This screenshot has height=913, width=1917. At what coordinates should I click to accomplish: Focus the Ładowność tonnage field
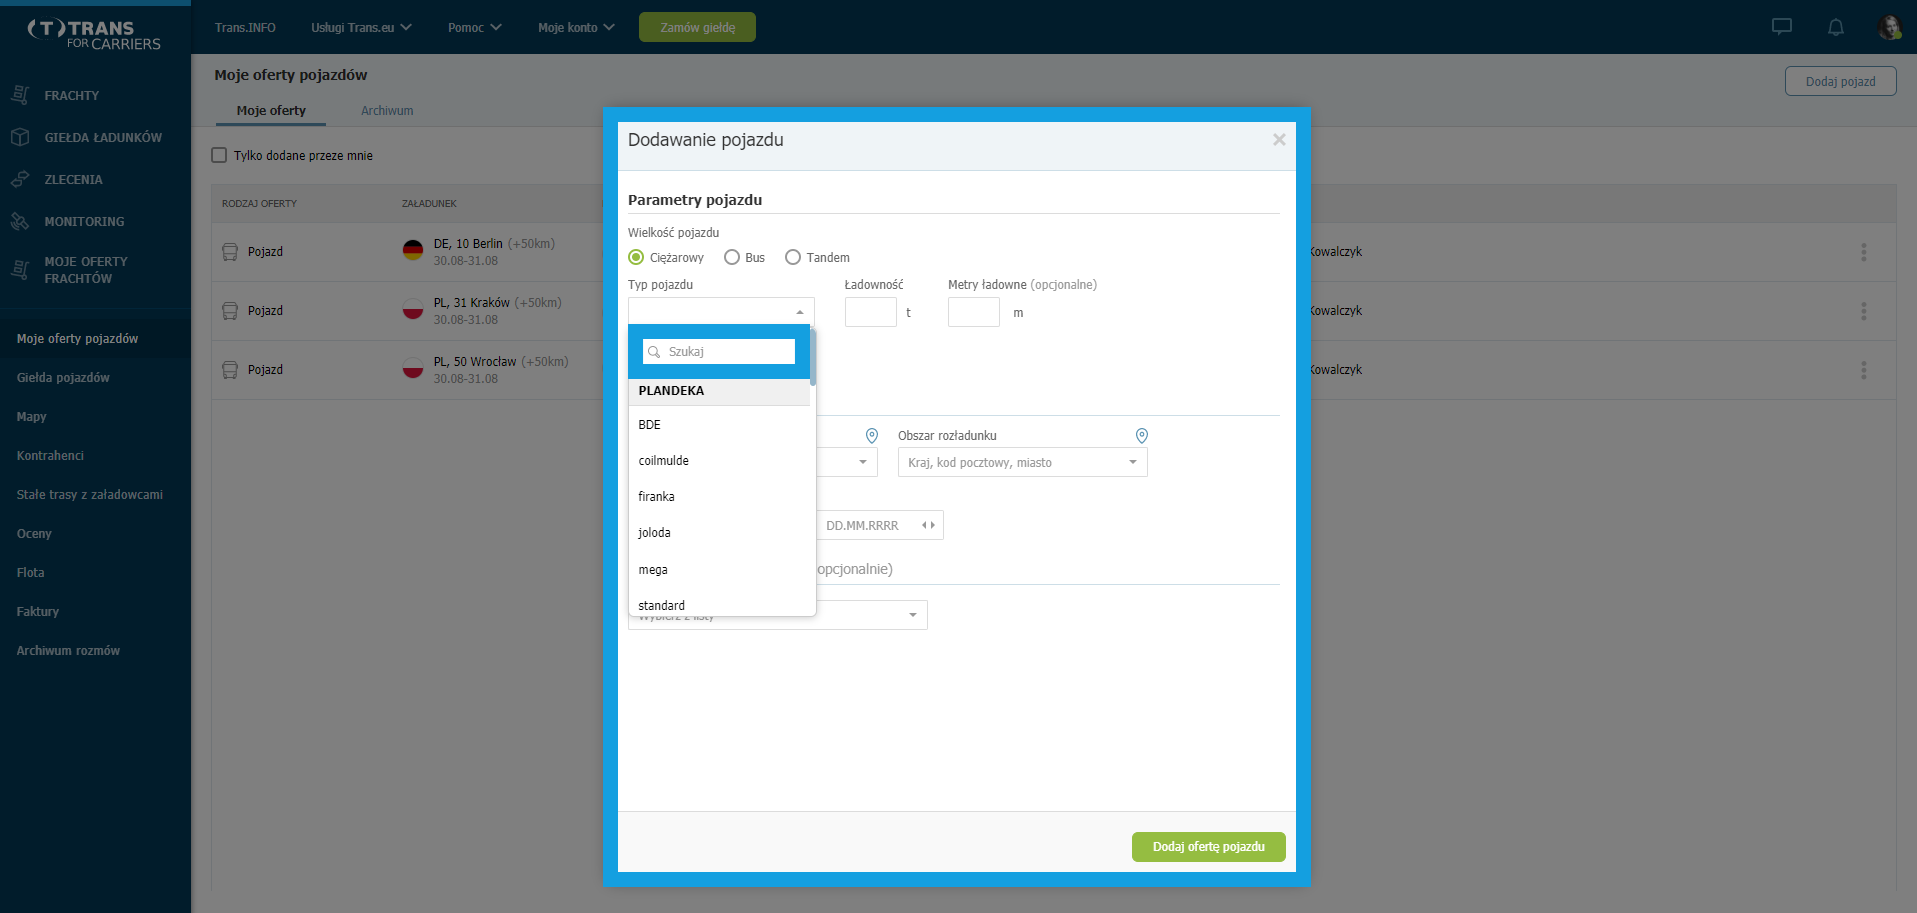point(870,312)
